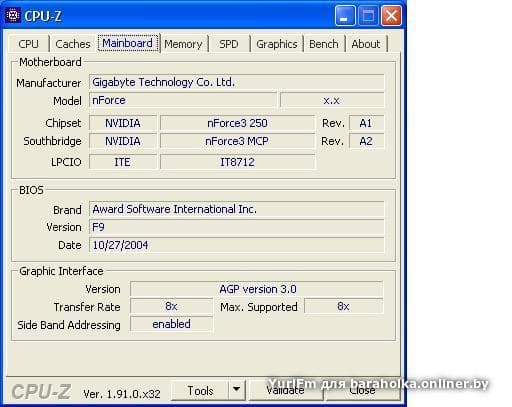Select the nForce3 MCP southbridge value

click(x=237, y=141)
